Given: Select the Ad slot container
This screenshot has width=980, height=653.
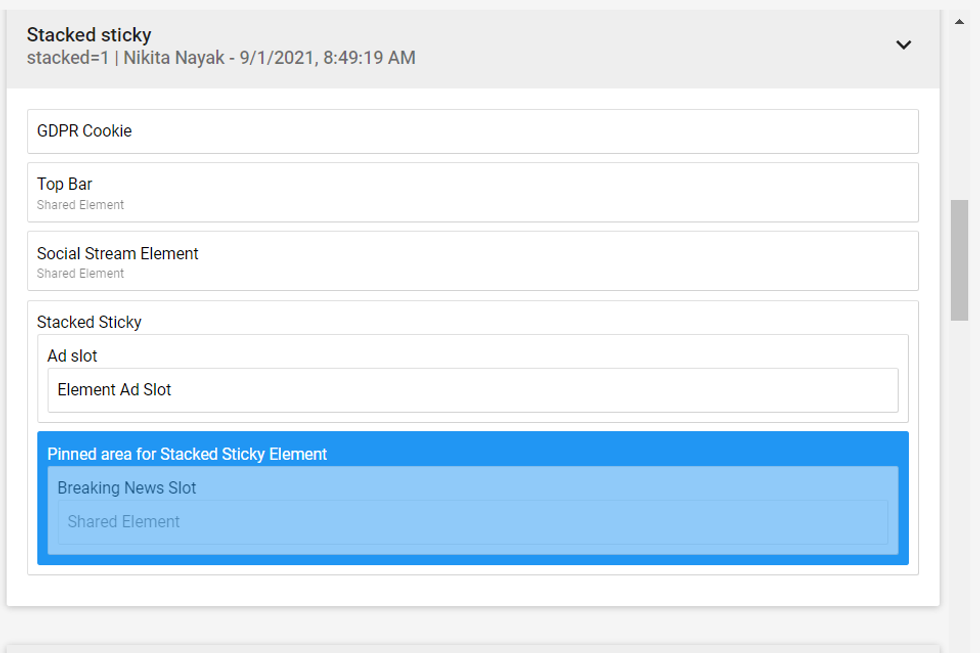Looking at the screenshot, I should pyautogui.click(x=72, y=356).
